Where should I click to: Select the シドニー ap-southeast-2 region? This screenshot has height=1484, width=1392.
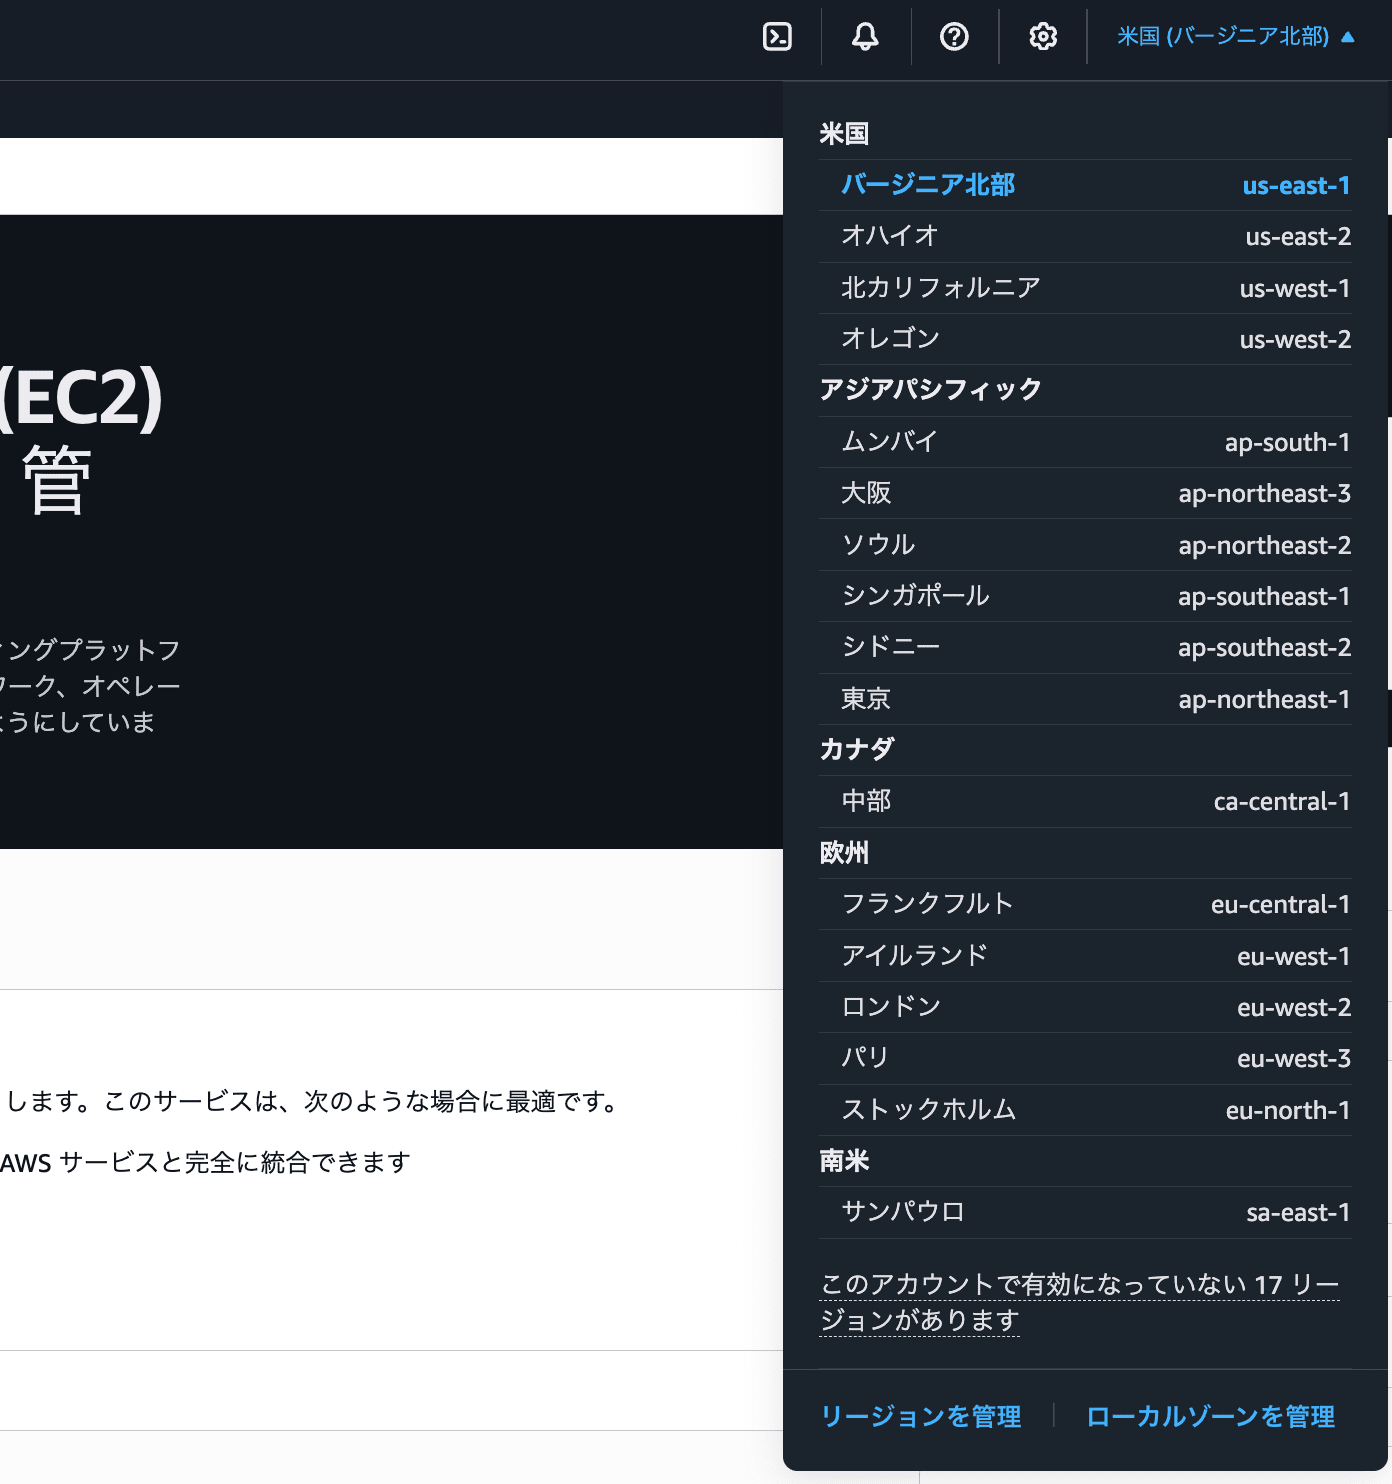(1085, 647)
